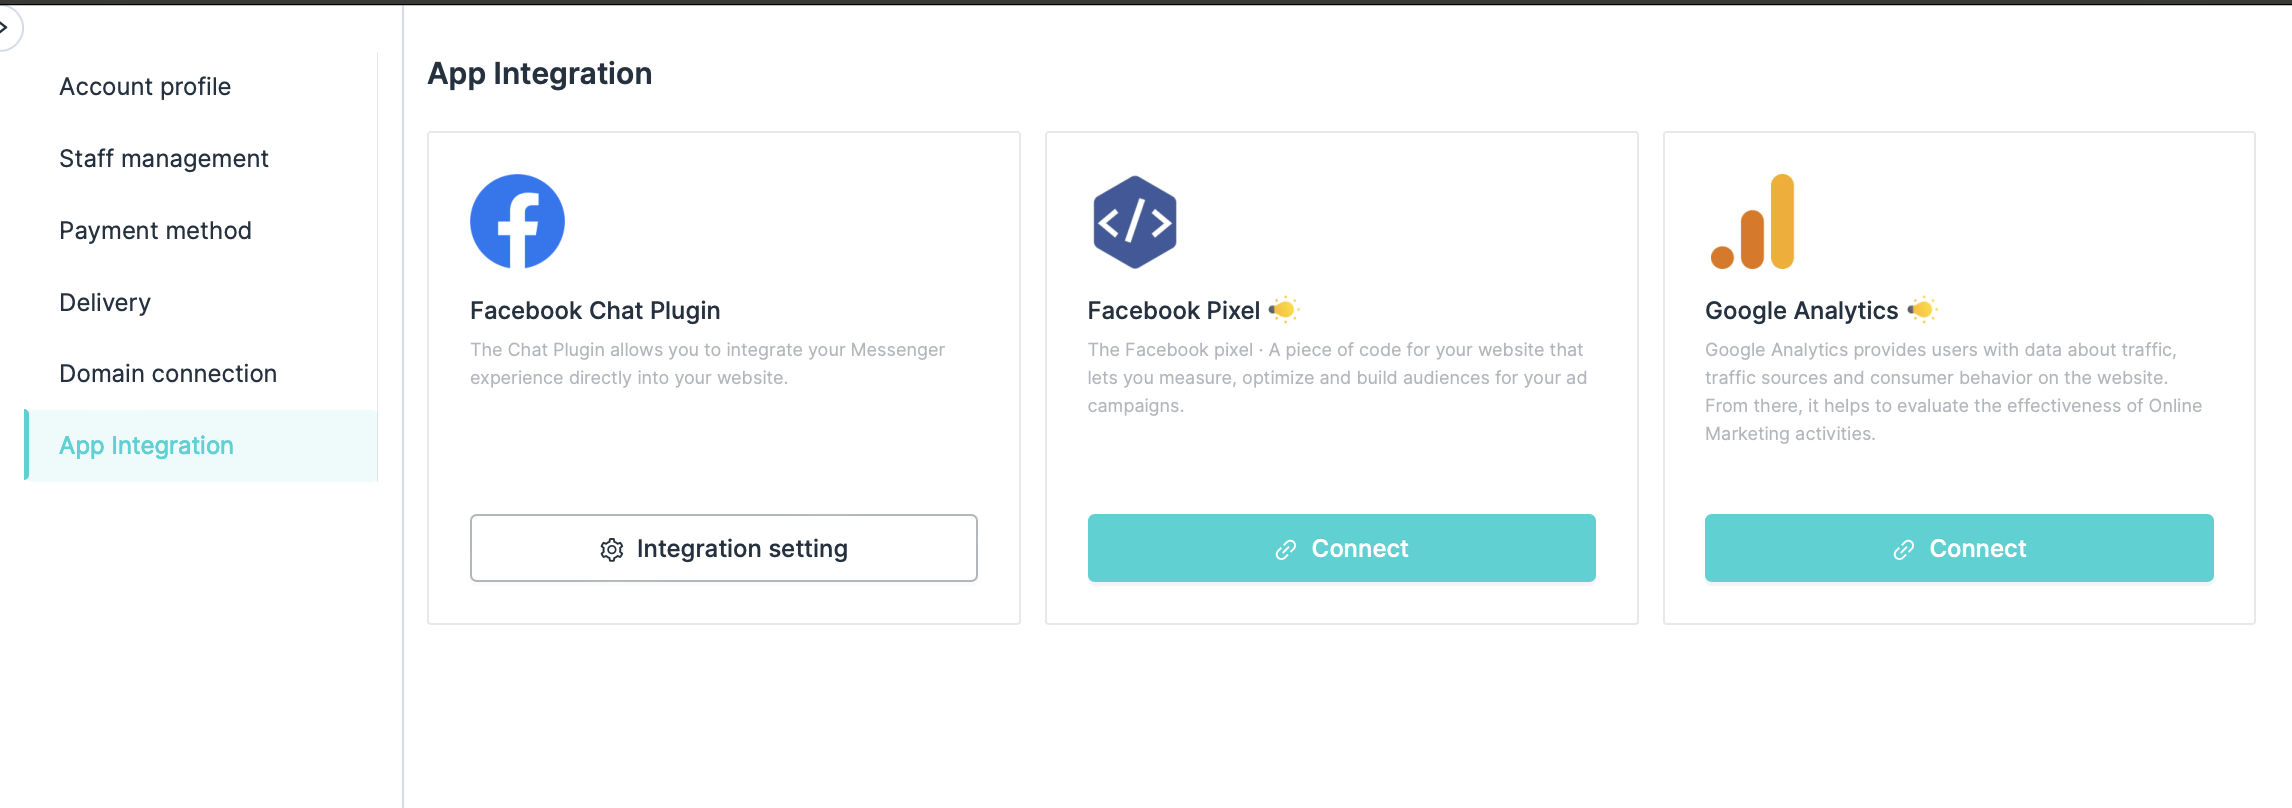Click the Google Analytics description text

1953,392
